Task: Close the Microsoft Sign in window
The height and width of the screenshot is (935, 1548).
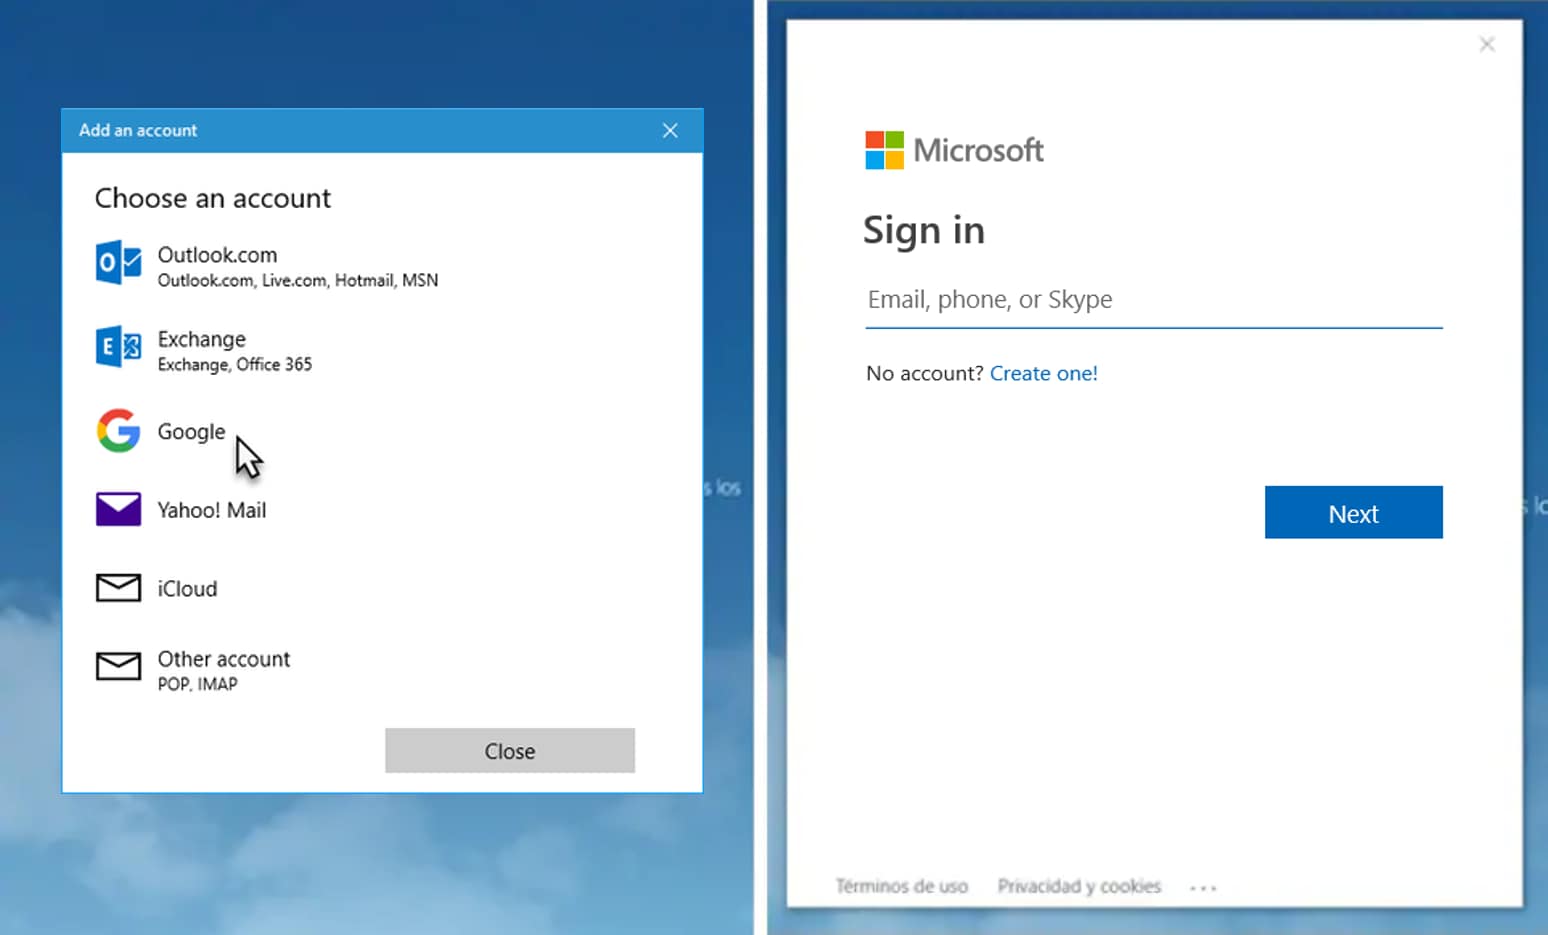Action: pyautogui.click(x=1487, y=44)
